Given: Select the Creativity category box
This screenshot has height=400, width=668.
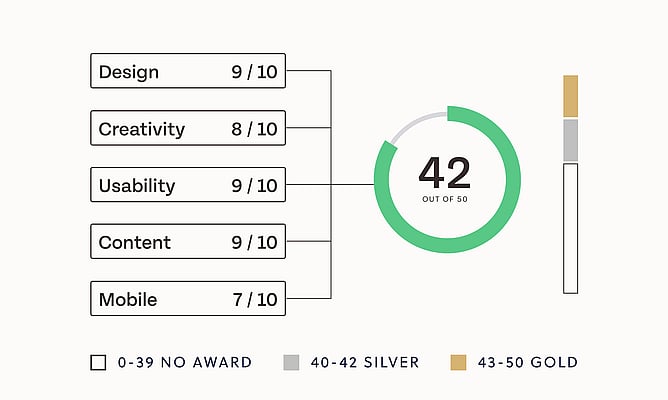Looking at the screenshot, I should pos(188,129).
